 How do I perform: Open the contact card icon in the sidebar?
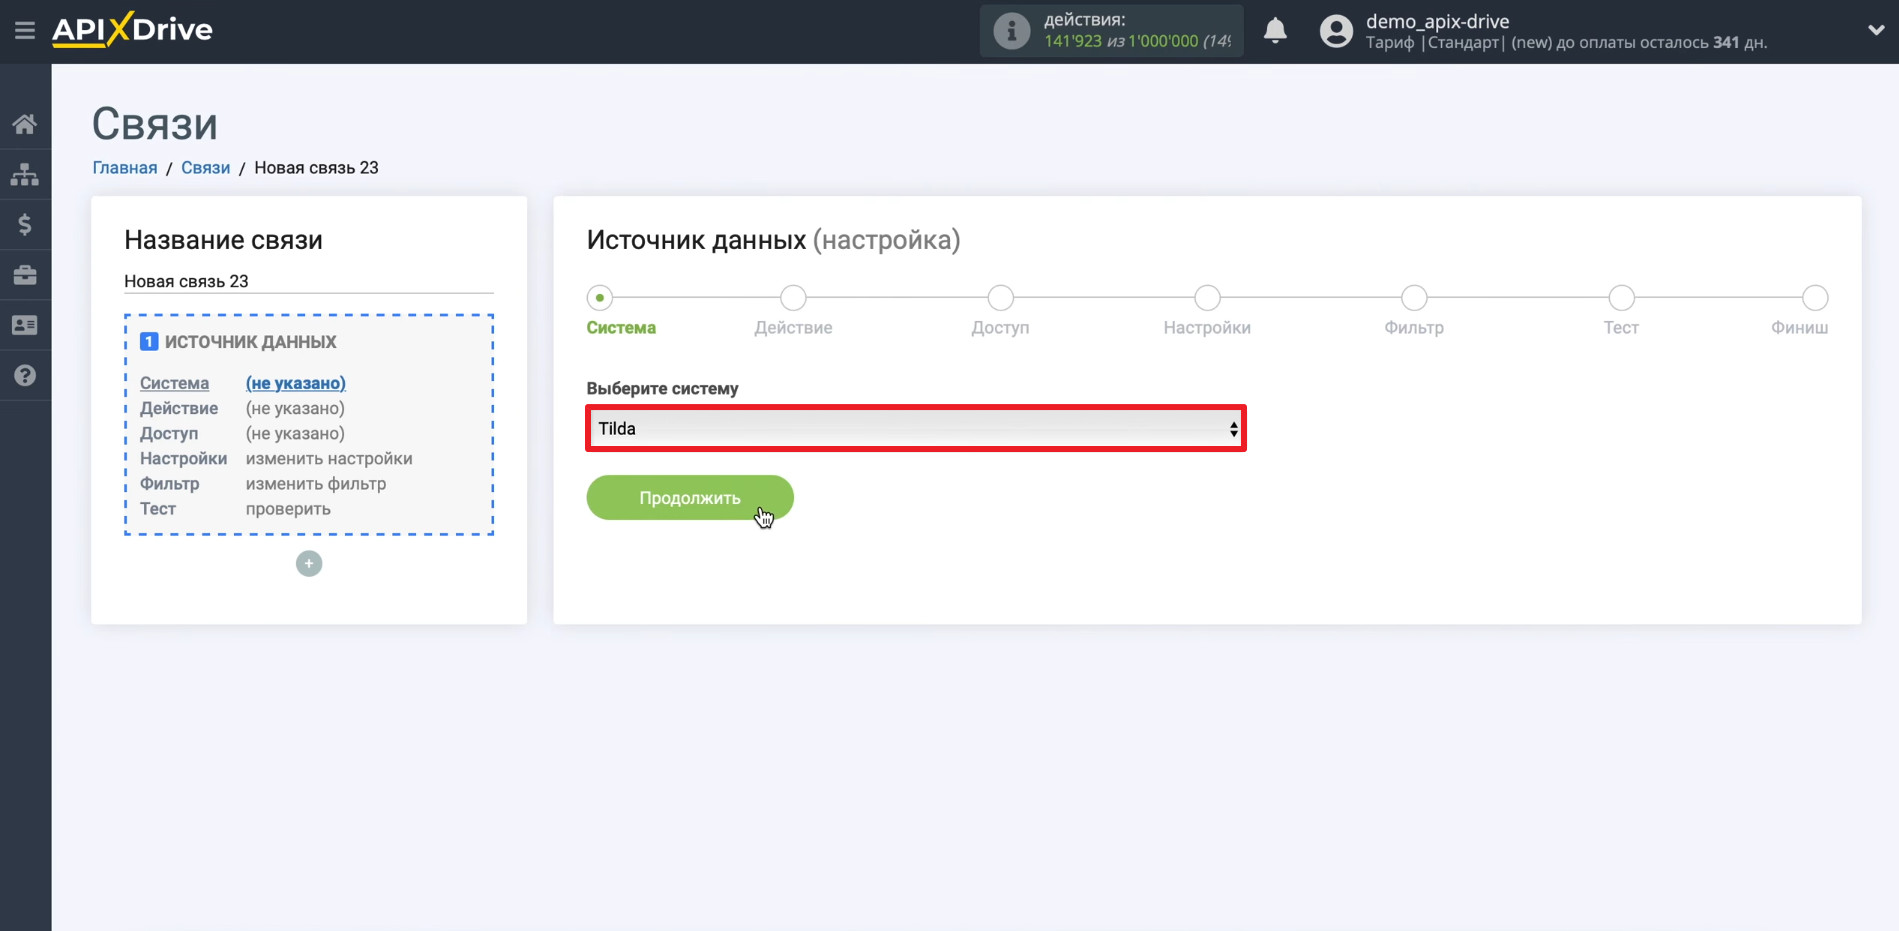25,325
